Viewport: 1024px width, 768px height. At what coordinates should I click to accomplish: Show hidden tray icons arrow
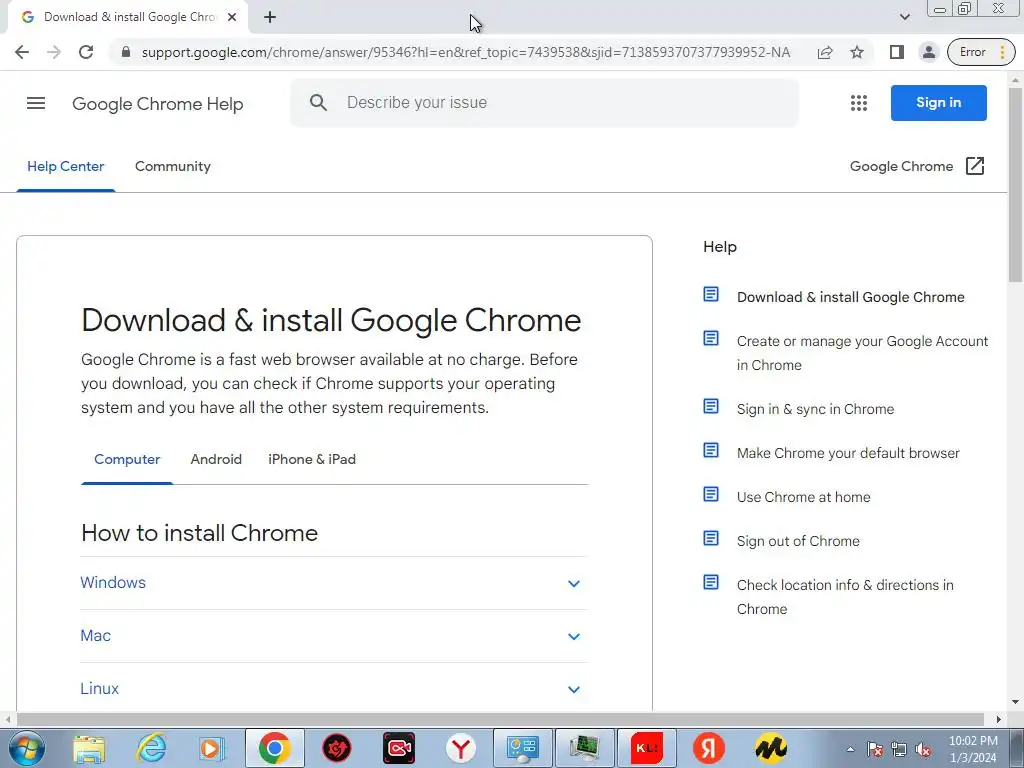coord(850,750)
